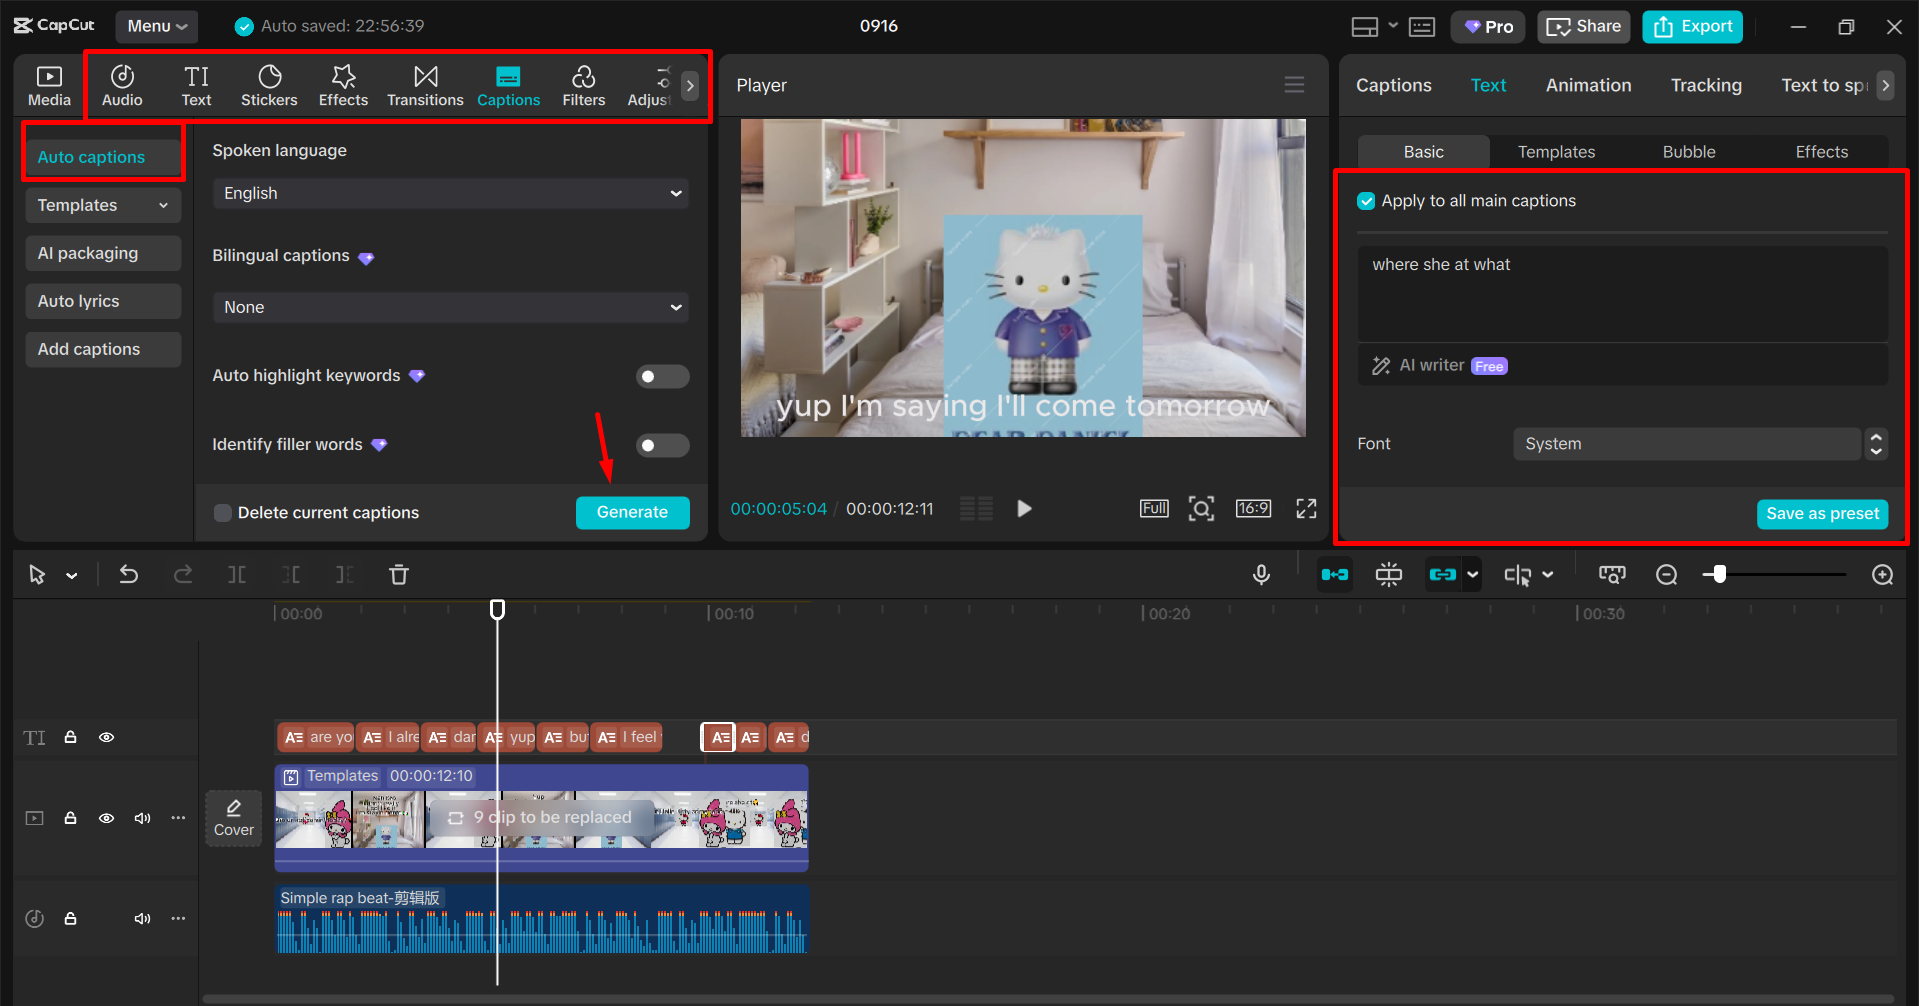Click the zoom in timeline icon

tap(1882, 574)
